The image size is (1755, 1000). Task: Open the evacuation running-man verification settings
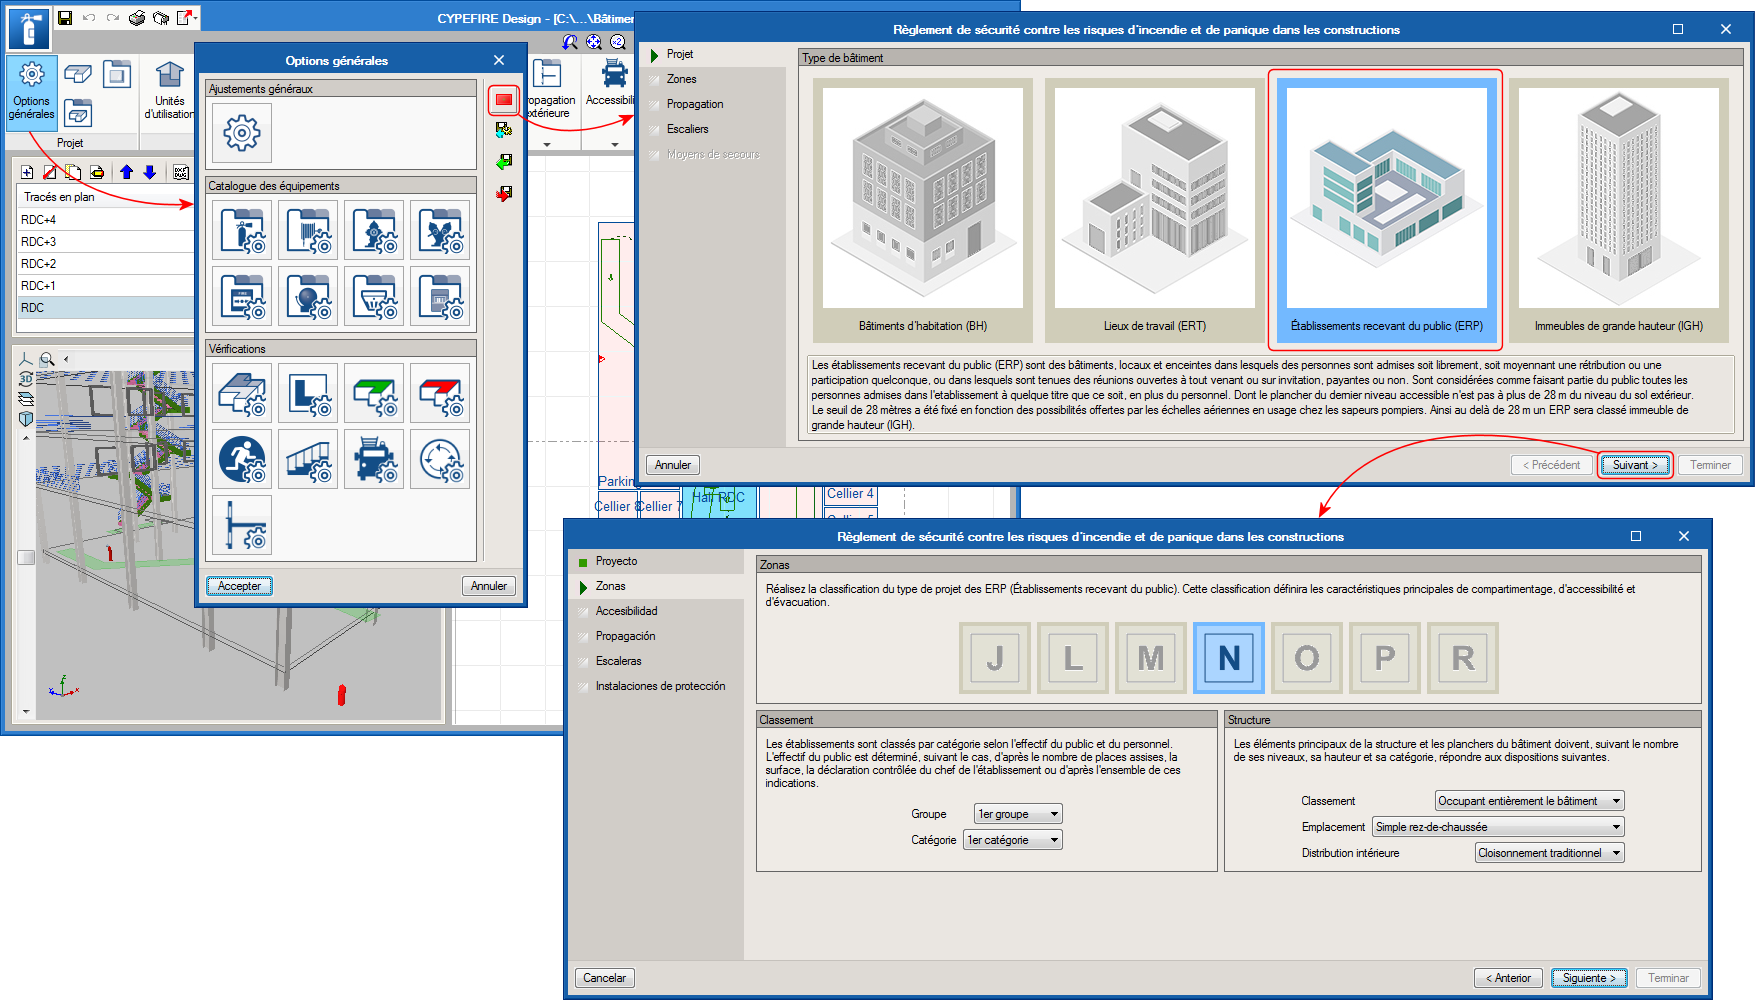pyautogui.click(x=242, y=459)
